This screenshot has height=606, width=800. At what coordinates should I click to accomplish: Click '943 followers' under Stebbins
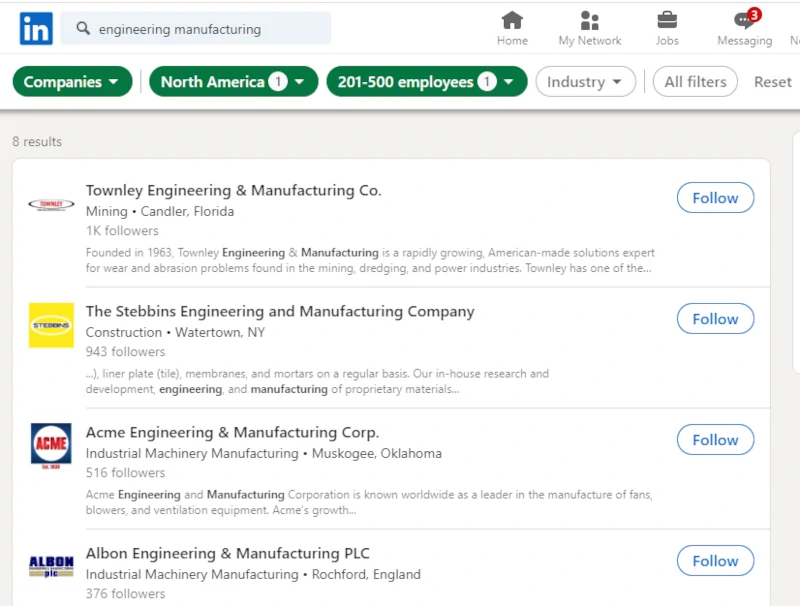click(x=125, y=351)
